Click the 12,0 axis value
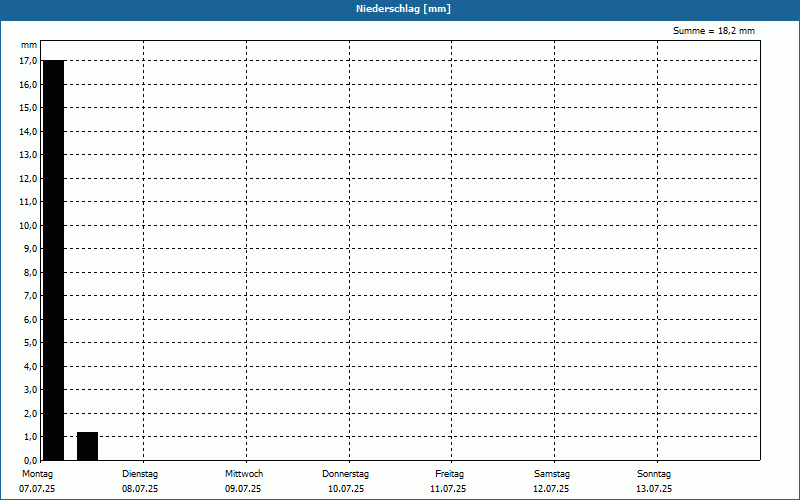This screenshot has width=800, height=500. point(28,179)
